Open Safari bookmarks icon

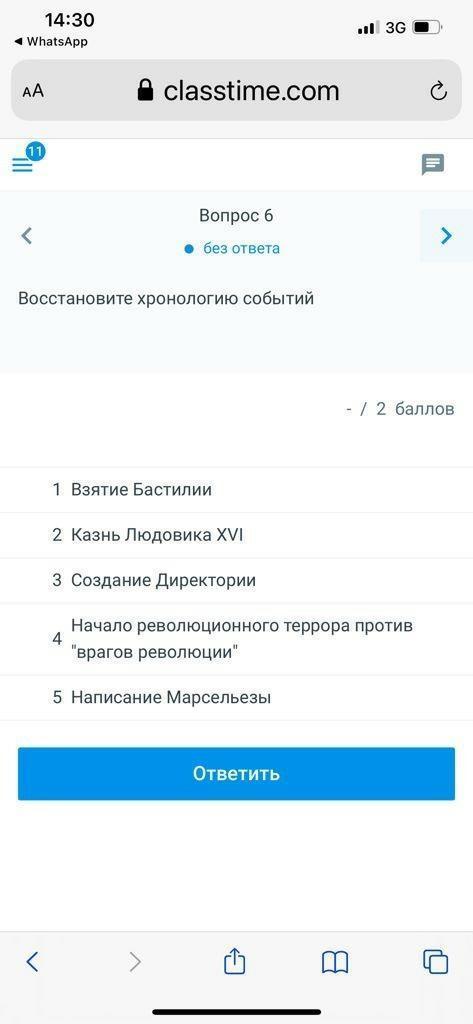pyautogui.click(x=335, y=962)
